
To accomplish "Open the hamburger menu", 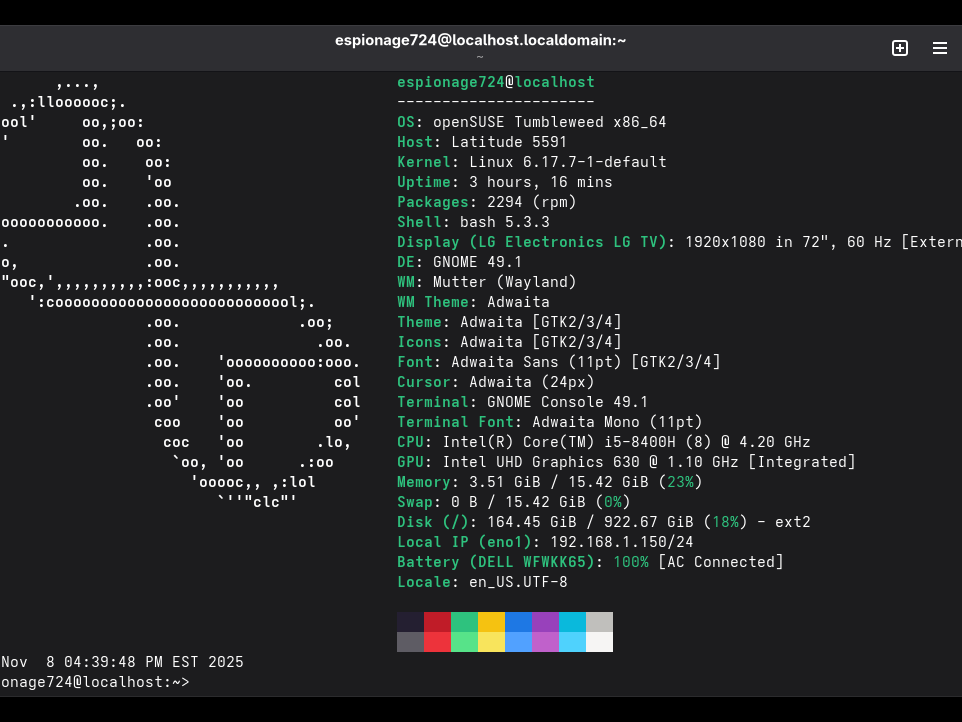I will point(939,47).
